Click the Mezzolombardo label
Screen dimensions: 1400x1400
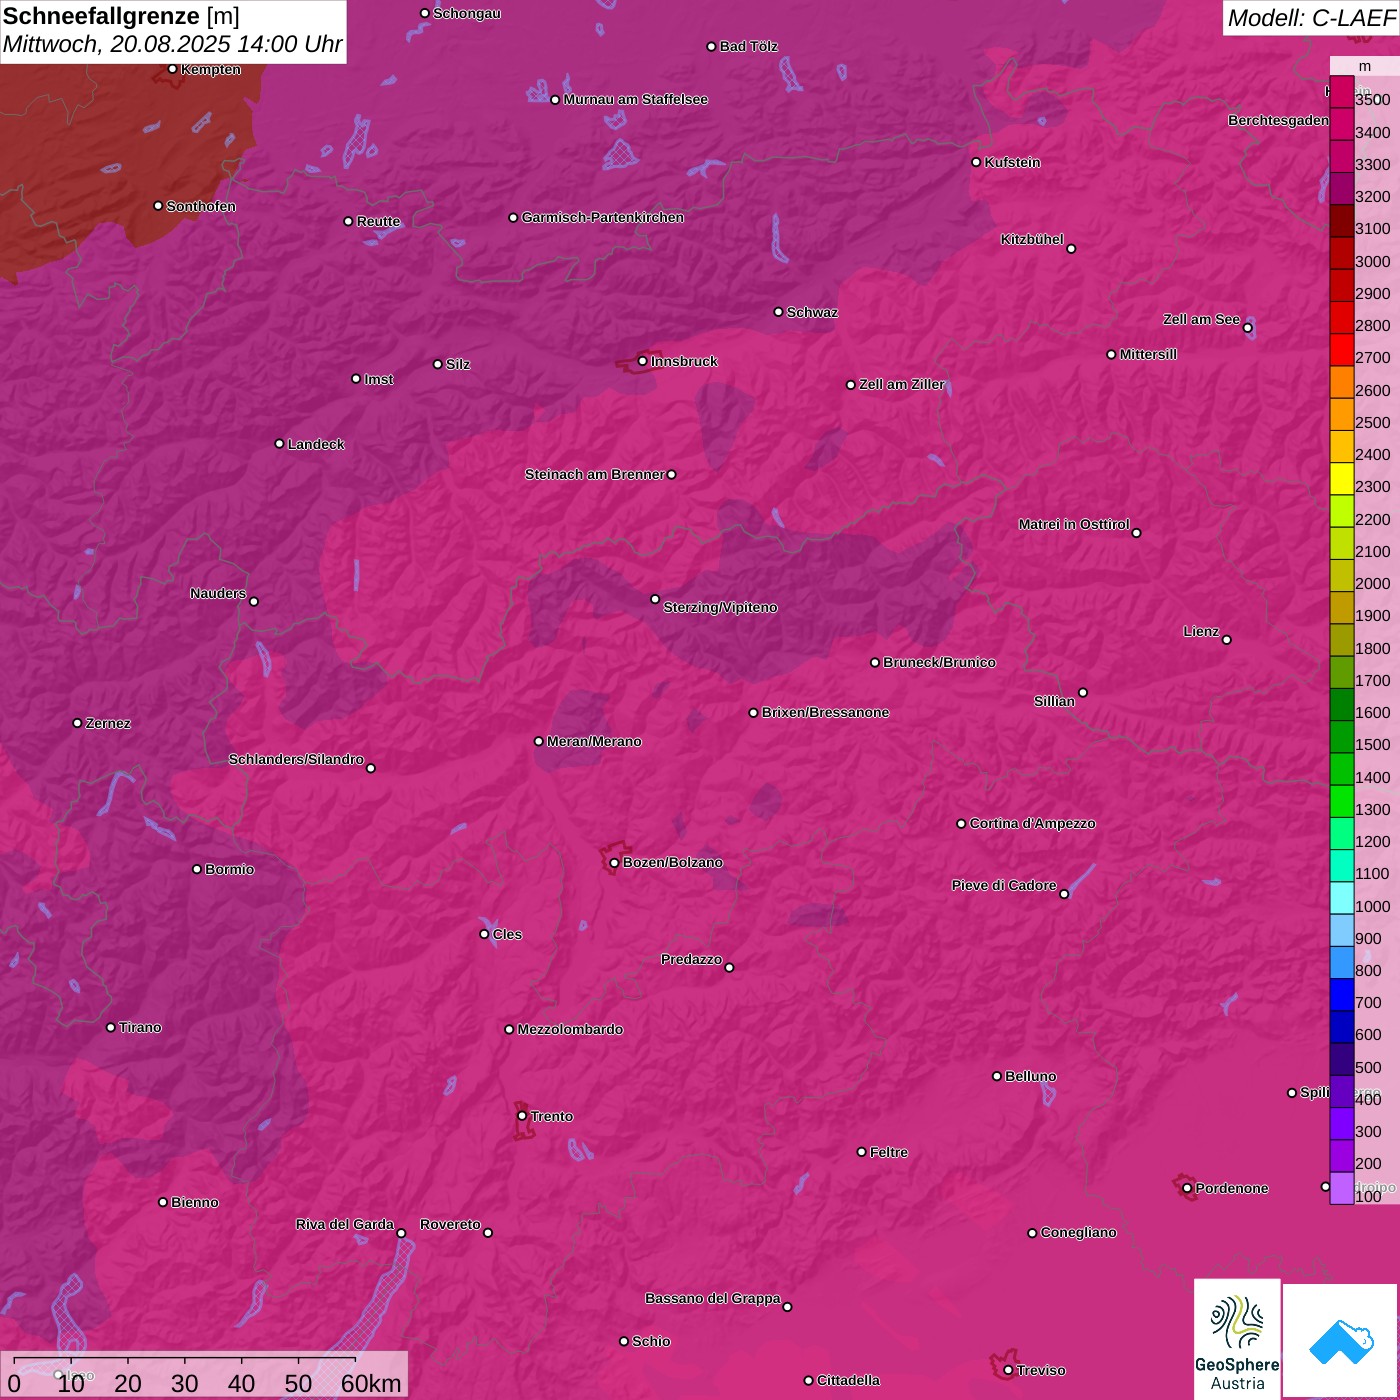(570, 1029)
